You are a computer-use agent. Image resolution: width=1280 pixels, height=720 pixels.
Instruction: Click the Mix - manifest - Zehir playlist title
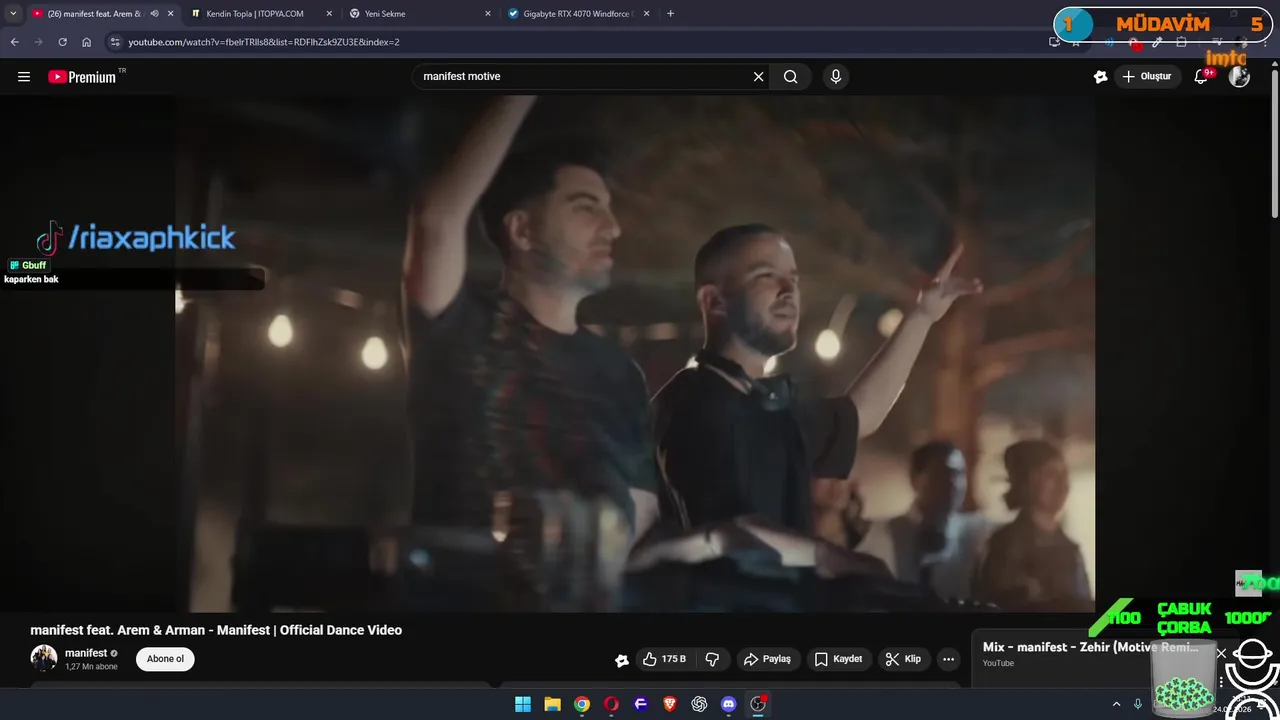click(1090, 647)
